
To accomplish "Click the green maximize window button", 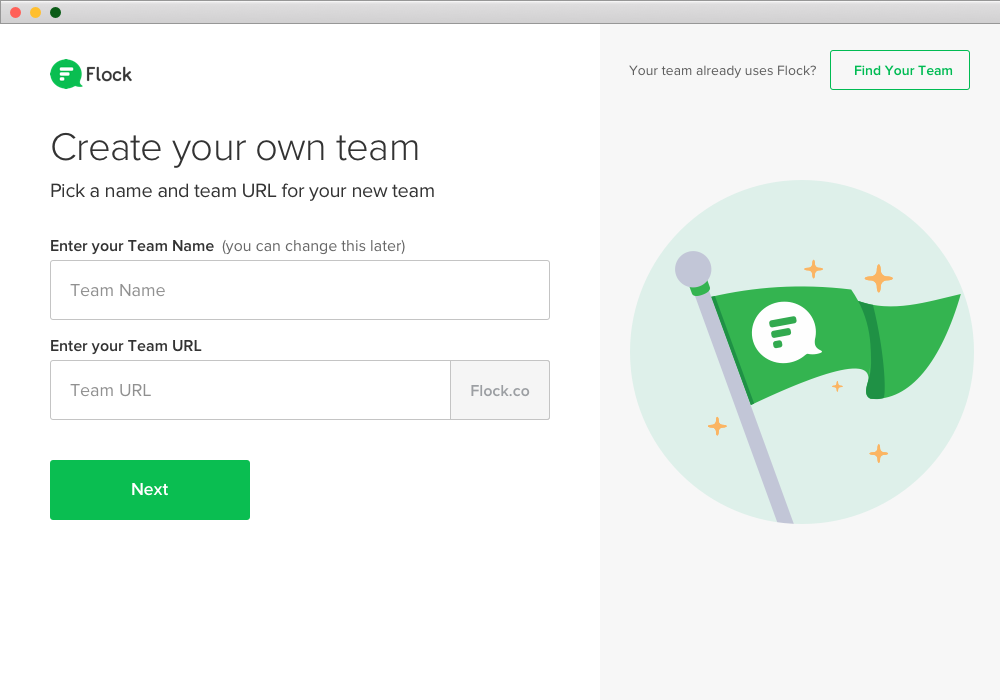I will [x=55, y=12].
